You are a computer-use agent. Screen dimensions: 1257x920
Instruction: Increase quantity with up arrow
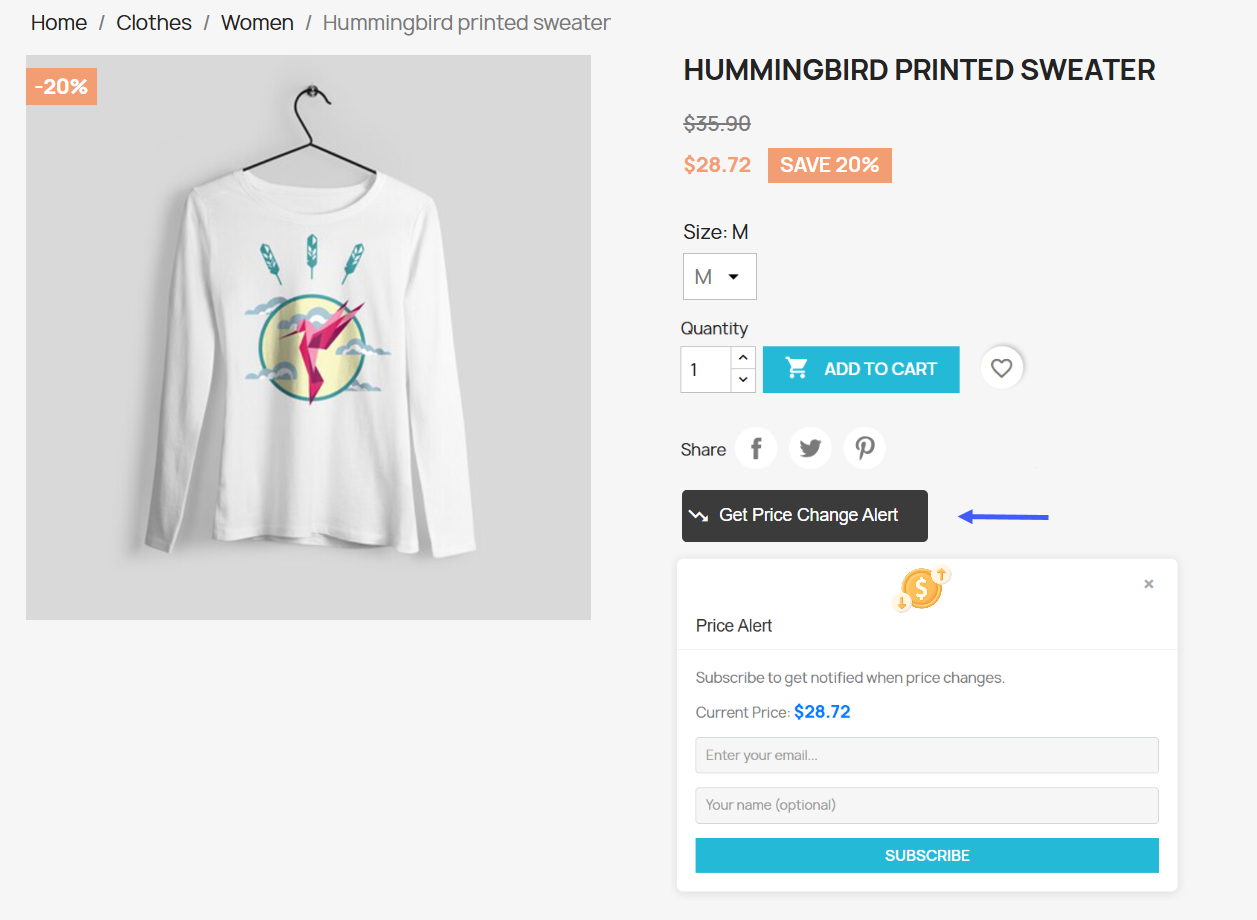pyautogui.click(x=743, y=358)
